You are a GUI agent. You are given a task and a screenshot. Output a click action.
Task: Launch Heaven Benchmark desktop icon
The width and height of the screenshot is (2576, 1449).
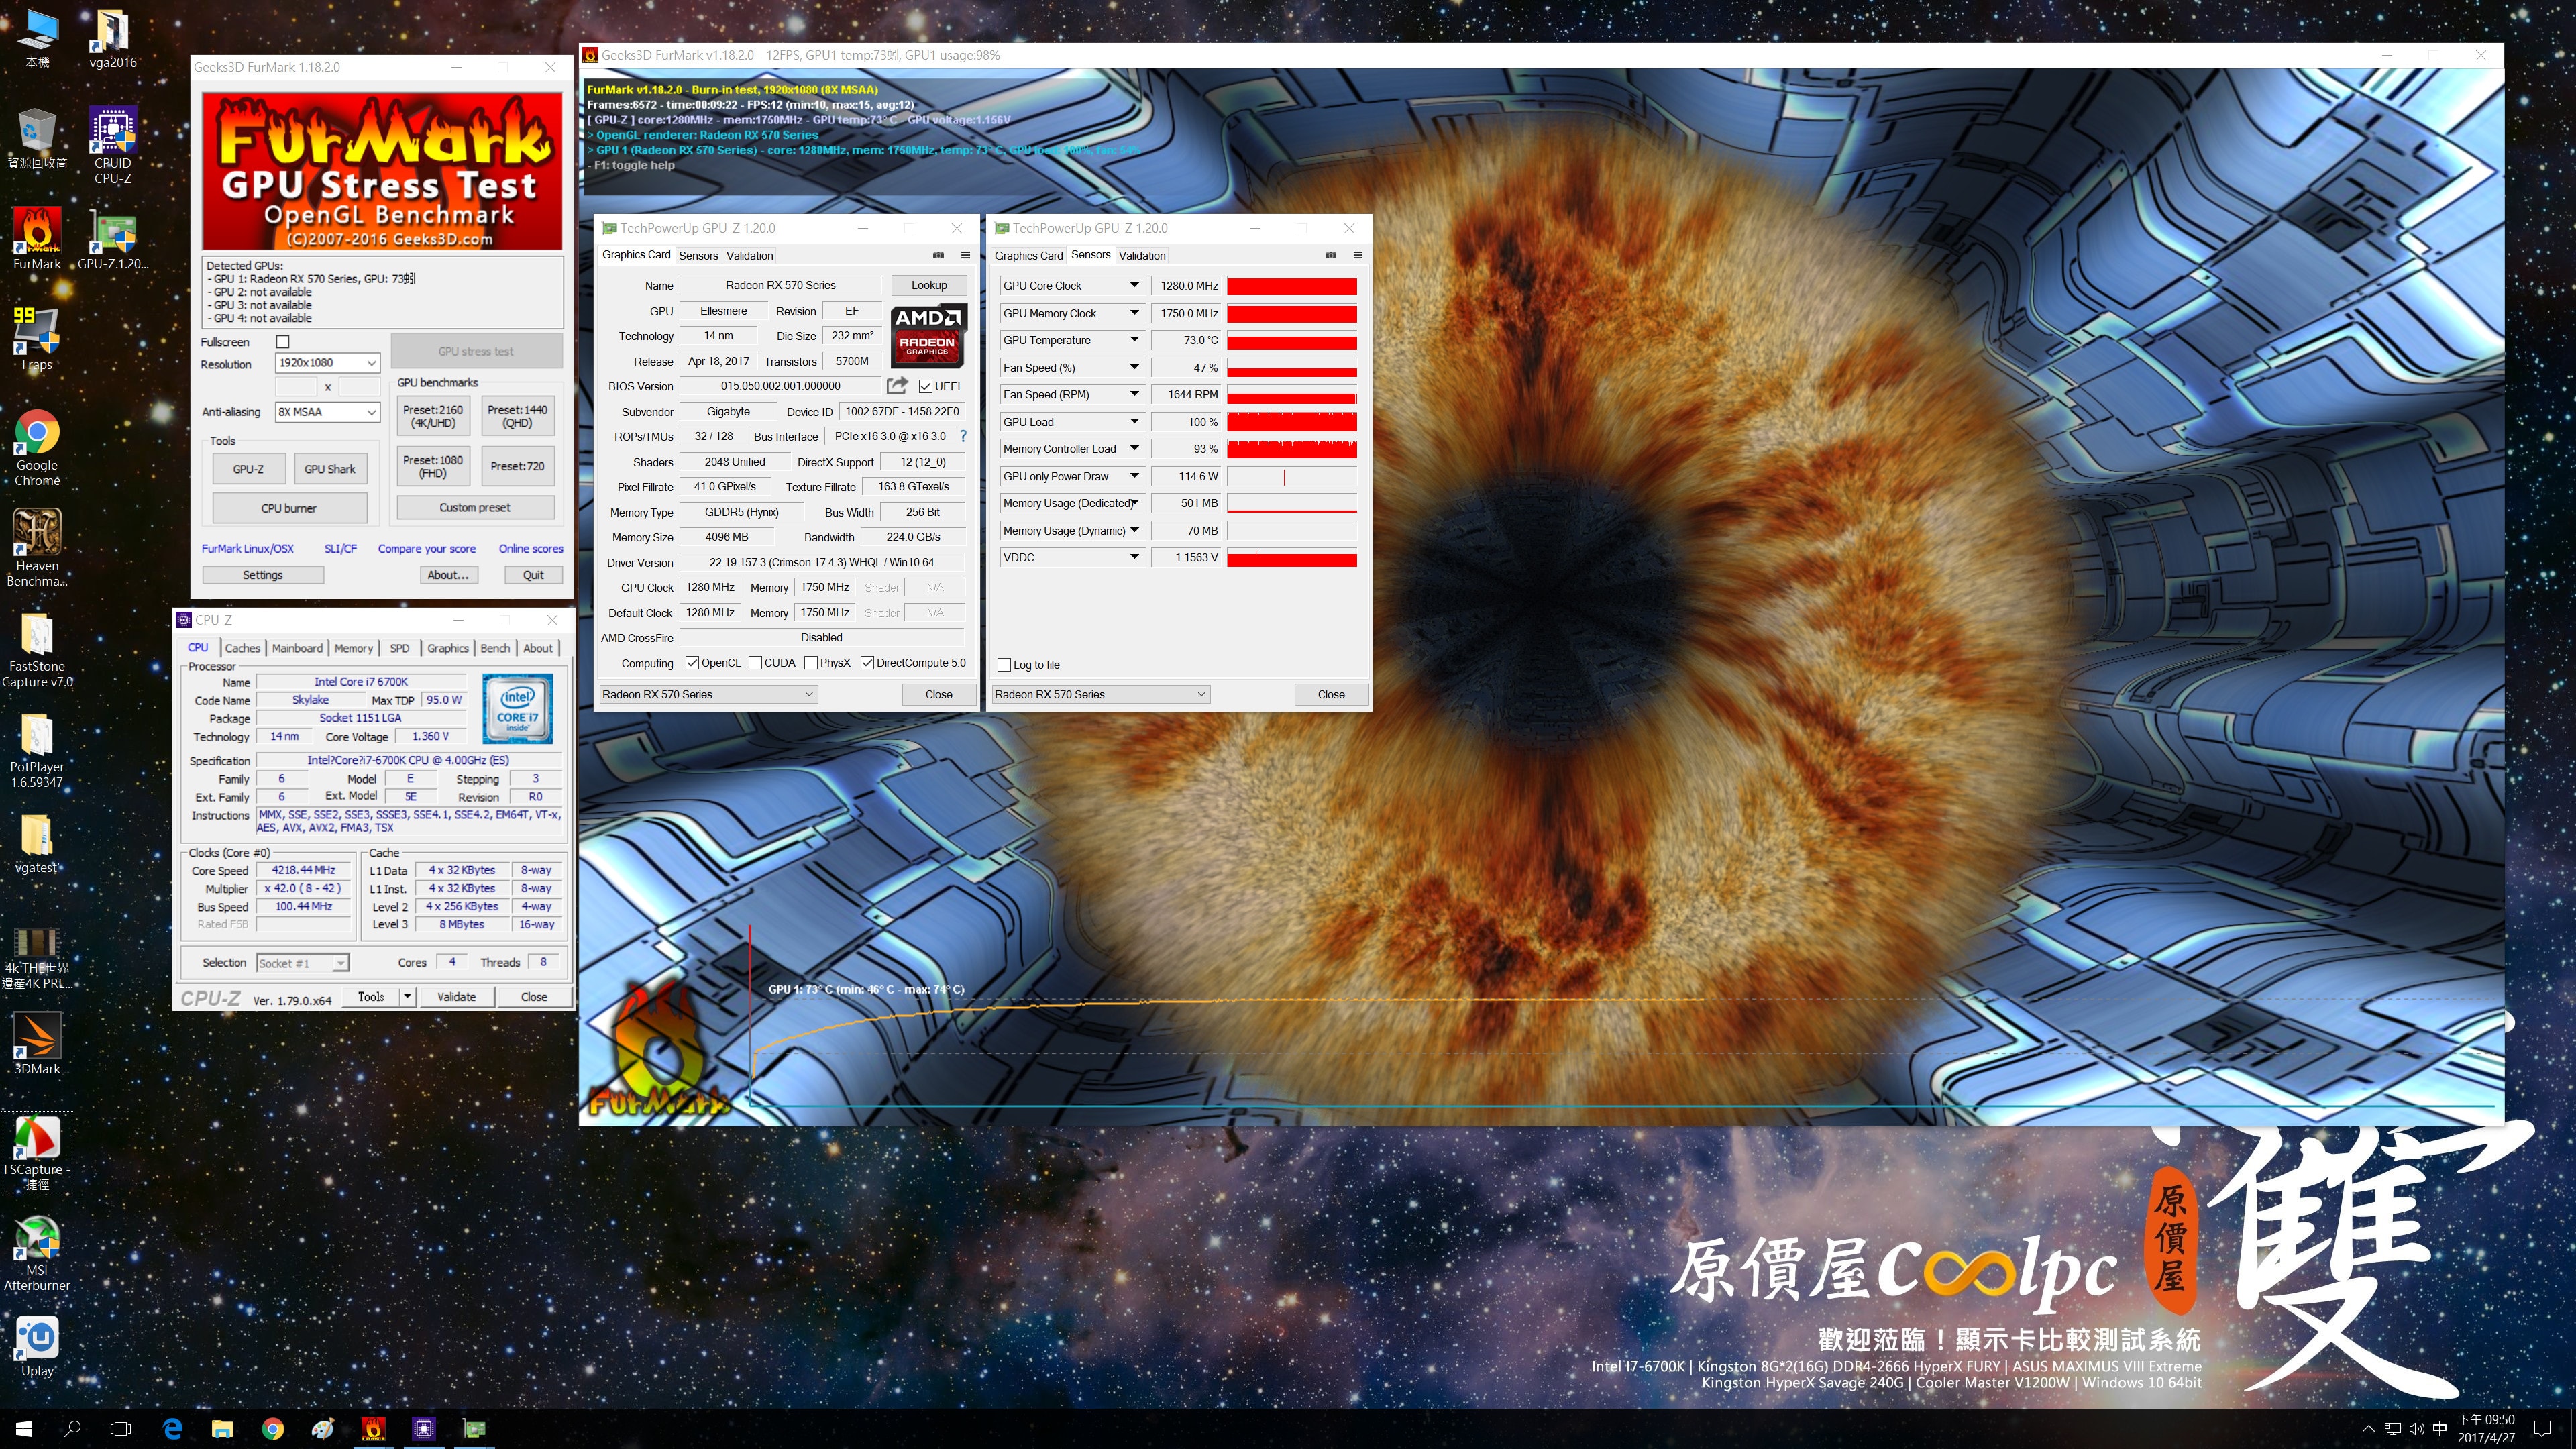[x=37, y=547]
